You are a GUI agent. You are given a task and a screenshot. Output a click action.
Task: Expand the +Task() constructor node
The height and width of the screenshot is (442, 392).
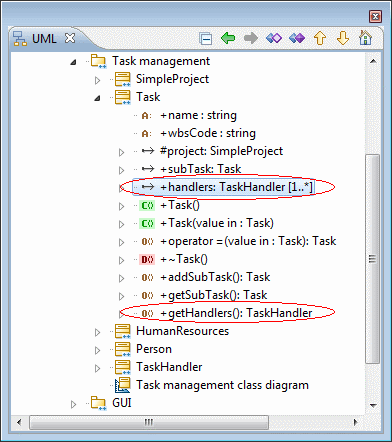click(121, 206)
